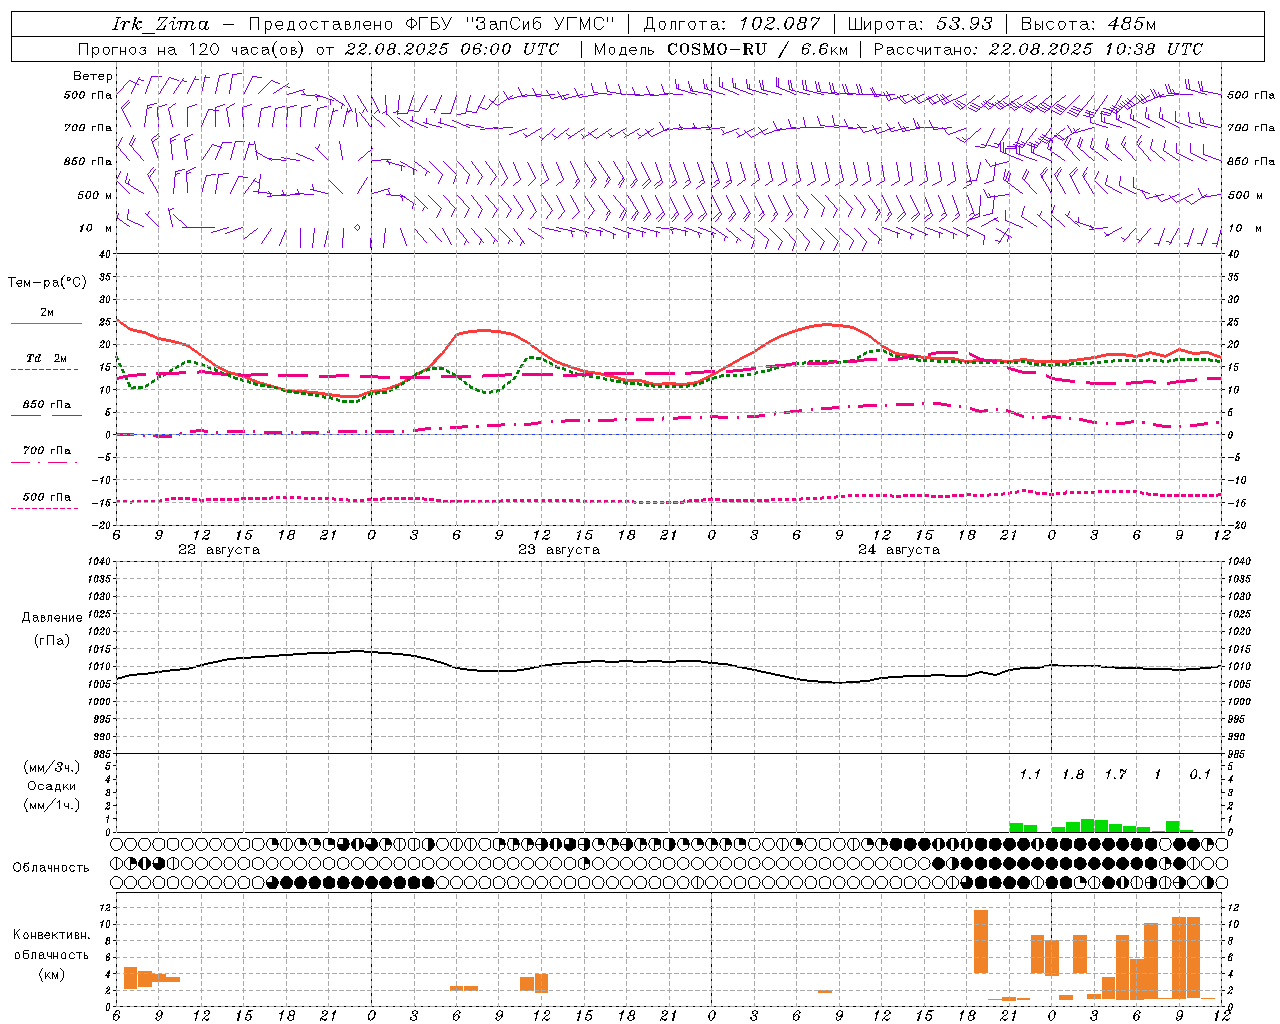This screenshot has height=1024, width=1280.
Task: Click the date label 23 августа
Action: point(559,550)
